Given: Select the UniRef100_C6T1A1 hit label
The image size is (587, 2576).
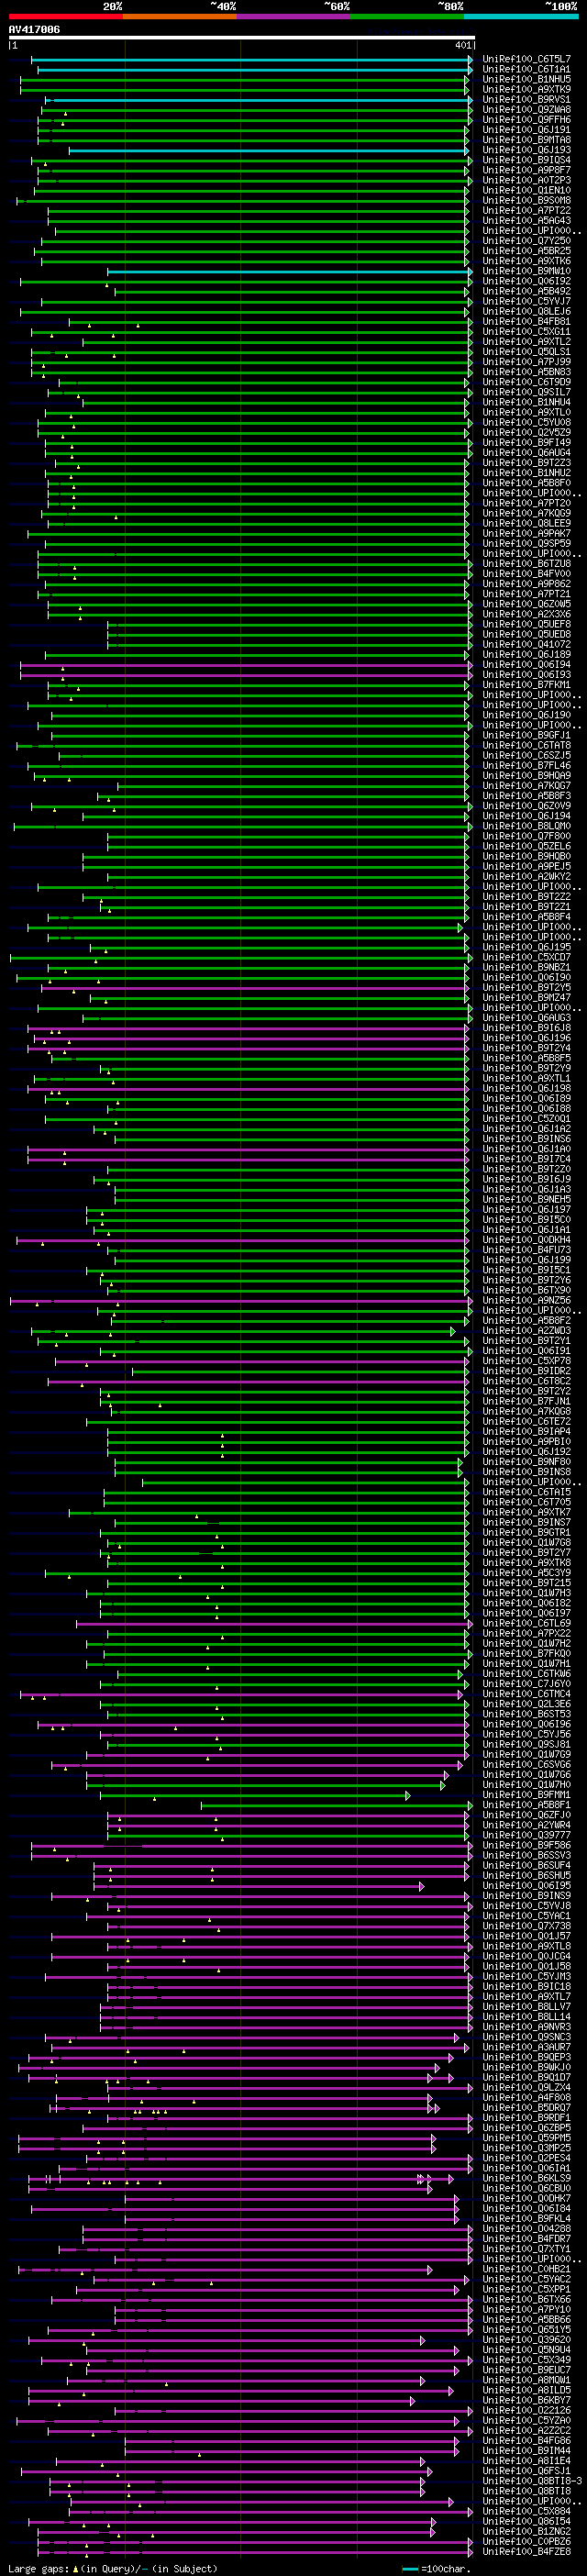Looking at the screenshot, I should point(527,69).
